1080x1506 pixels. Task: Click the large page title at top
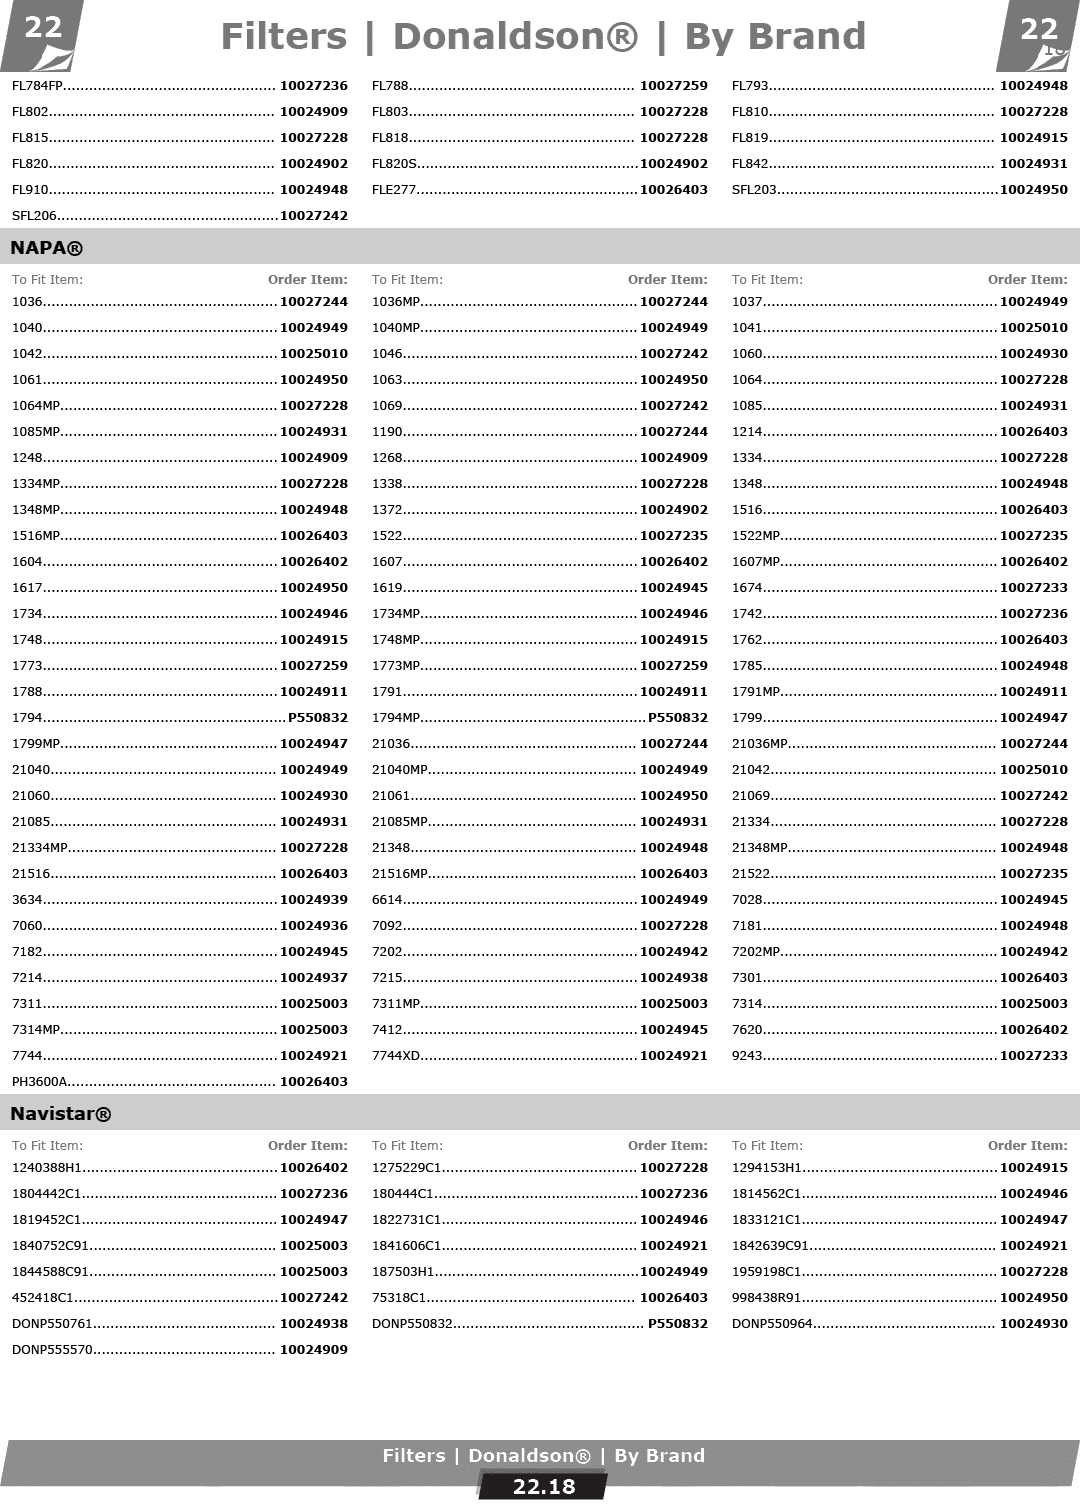pyautogui.click(x=543, y=37)
